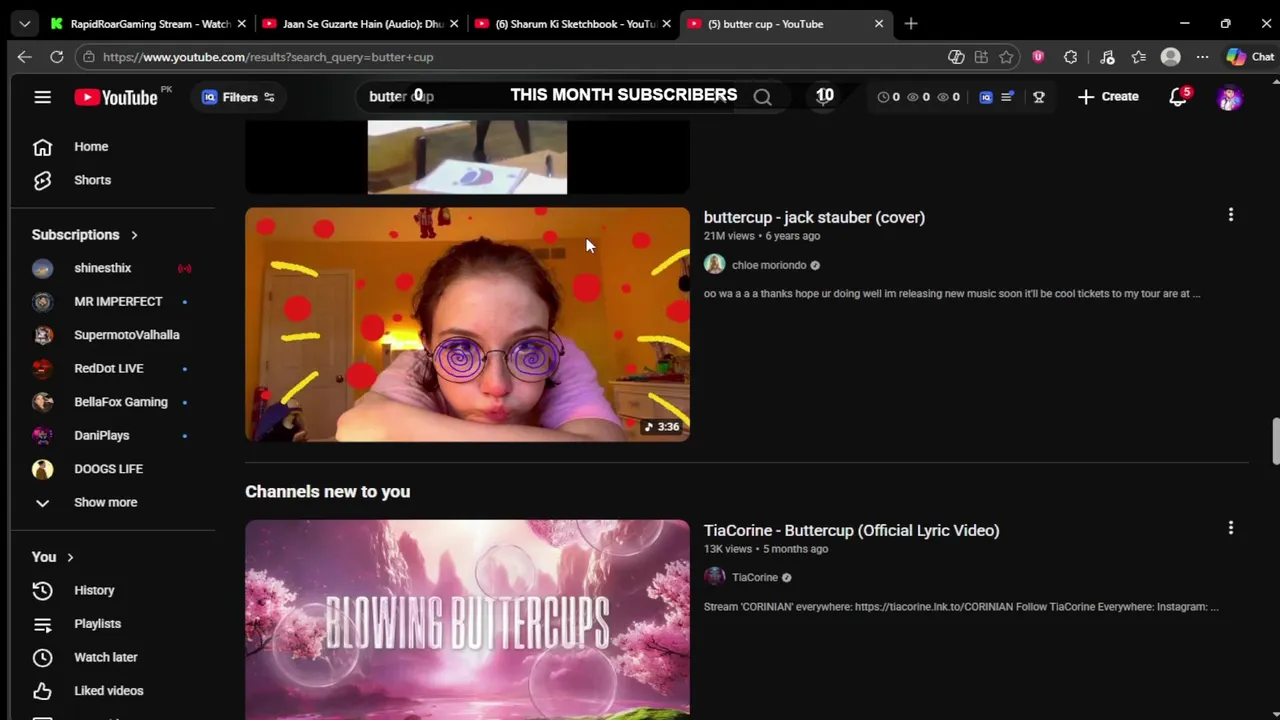Click the YouTube search box

click(545, 97)
